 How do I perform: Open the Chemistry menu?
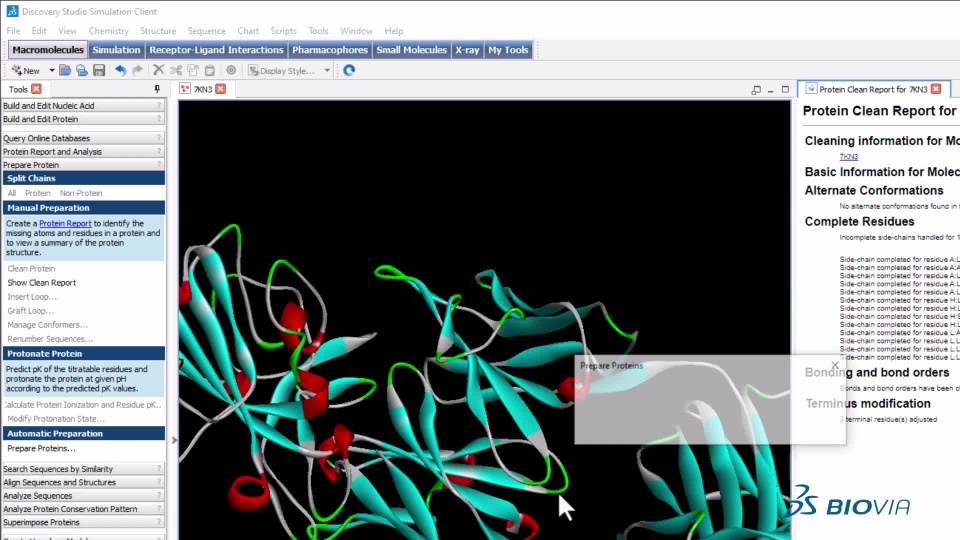click(x=108, y=31)
